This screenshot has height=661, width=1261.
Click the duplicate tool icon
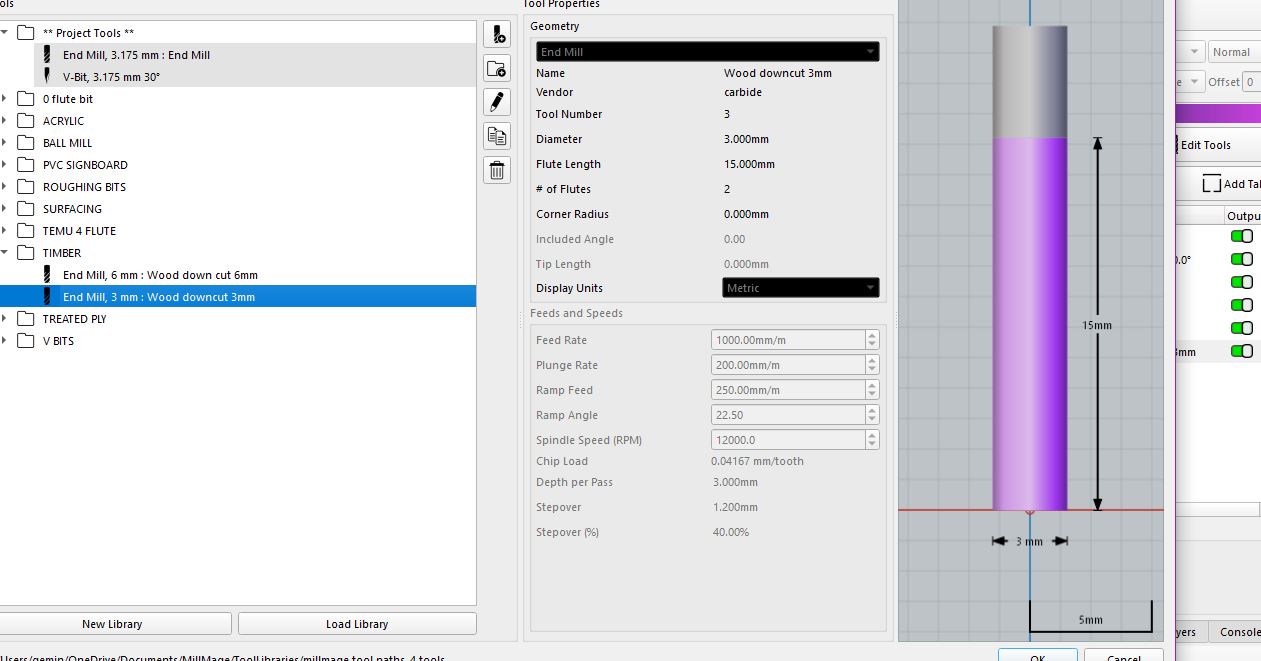click(496, 136)
